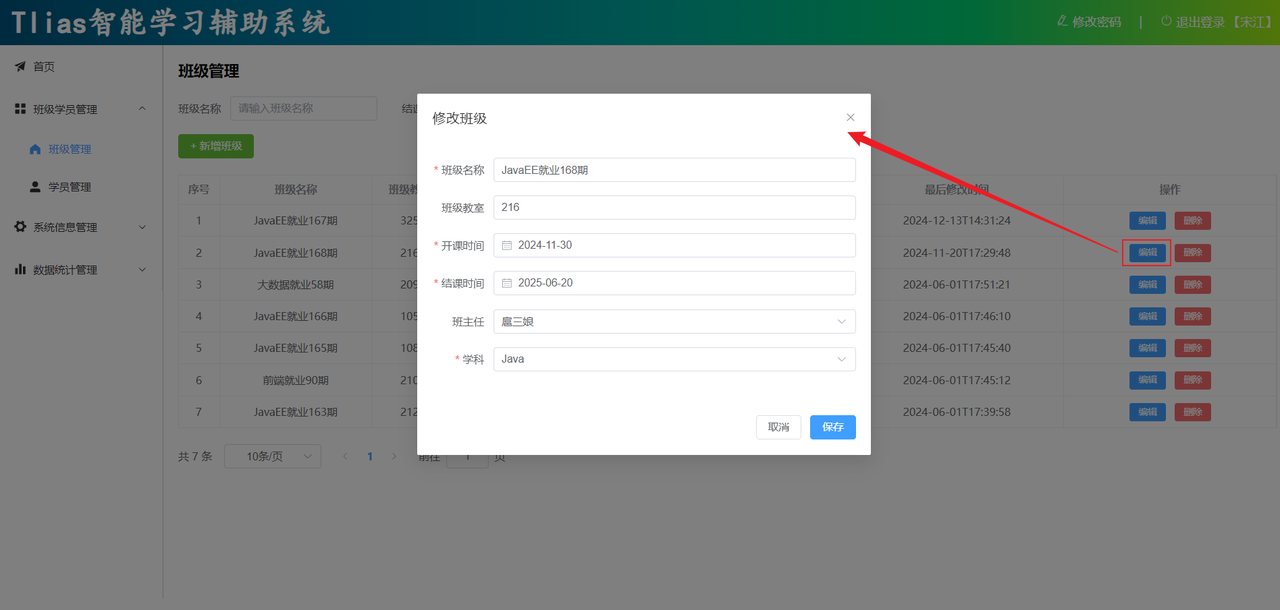Open the 学科 subject dropdown

tap(843, 358)
